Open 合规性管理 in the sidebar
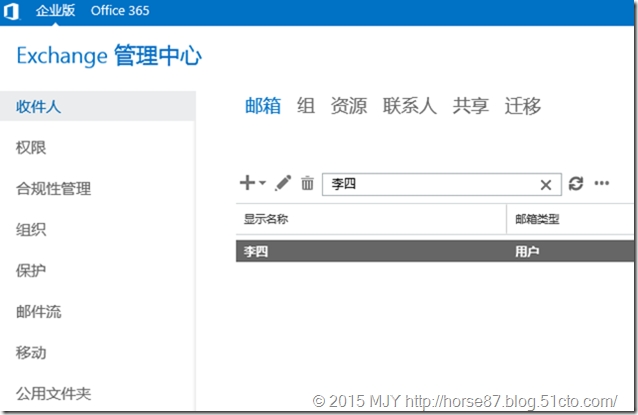 [53, 189]
